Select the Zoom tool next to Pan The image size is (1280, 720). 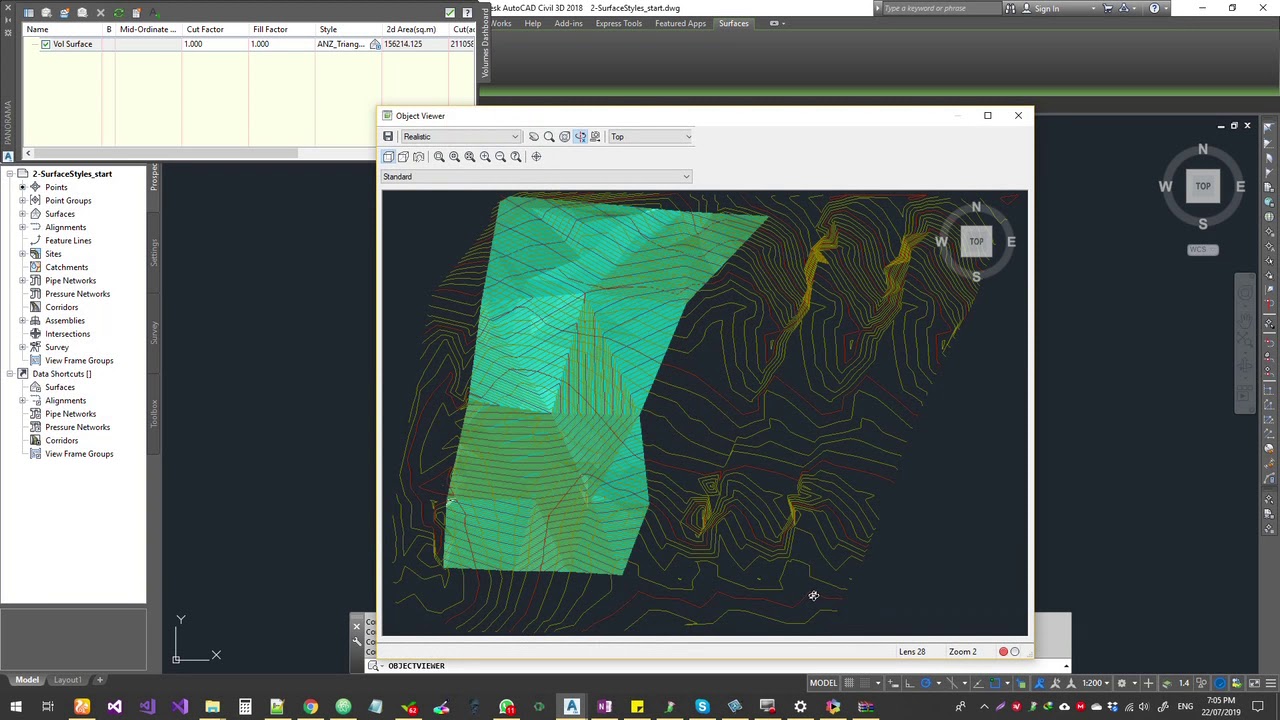point(549,137)
